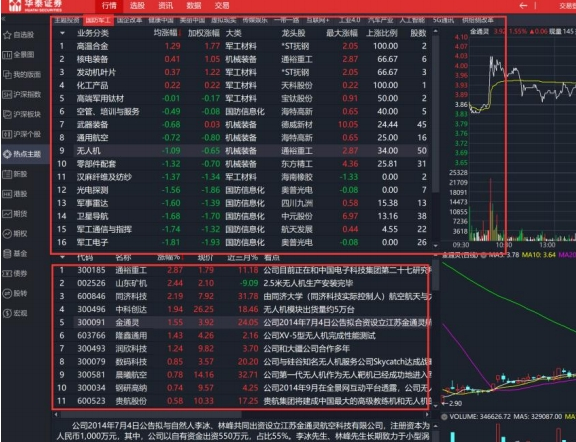Open column menu arrow beside 代码 header
The image size is (576, 442).
[62, 257]
